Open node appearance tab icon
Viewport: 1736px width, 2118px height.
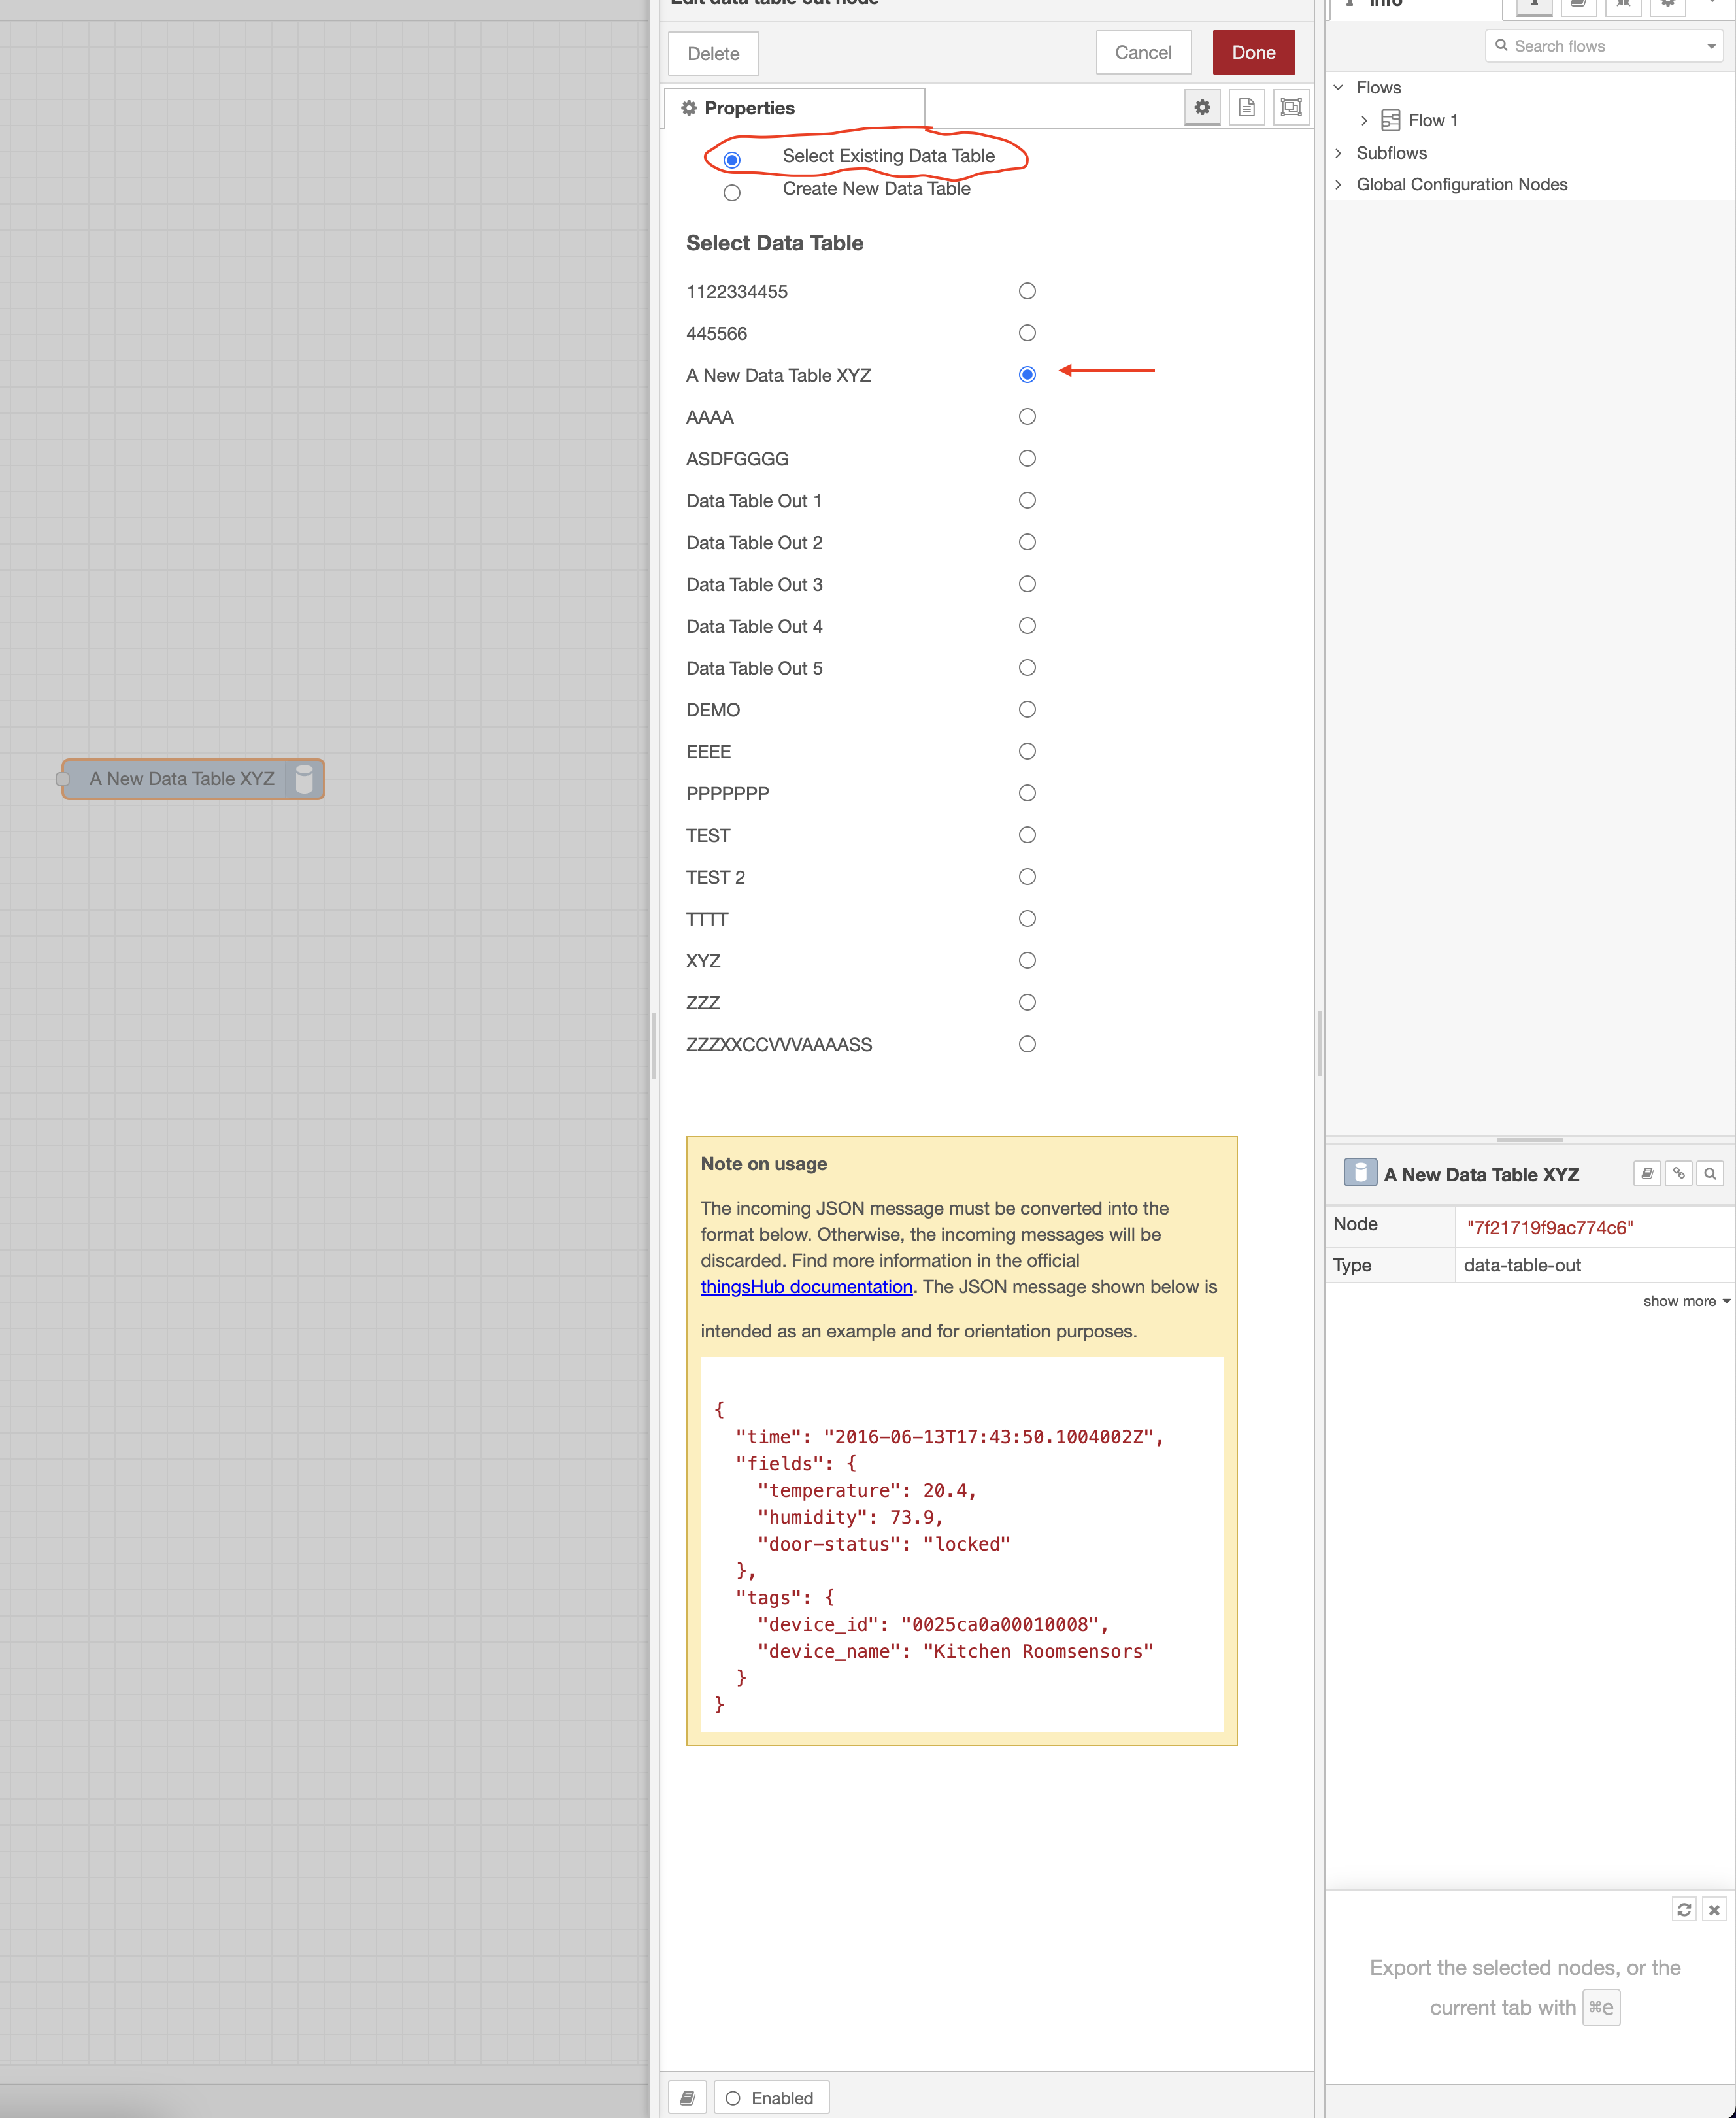point(1290,108)
